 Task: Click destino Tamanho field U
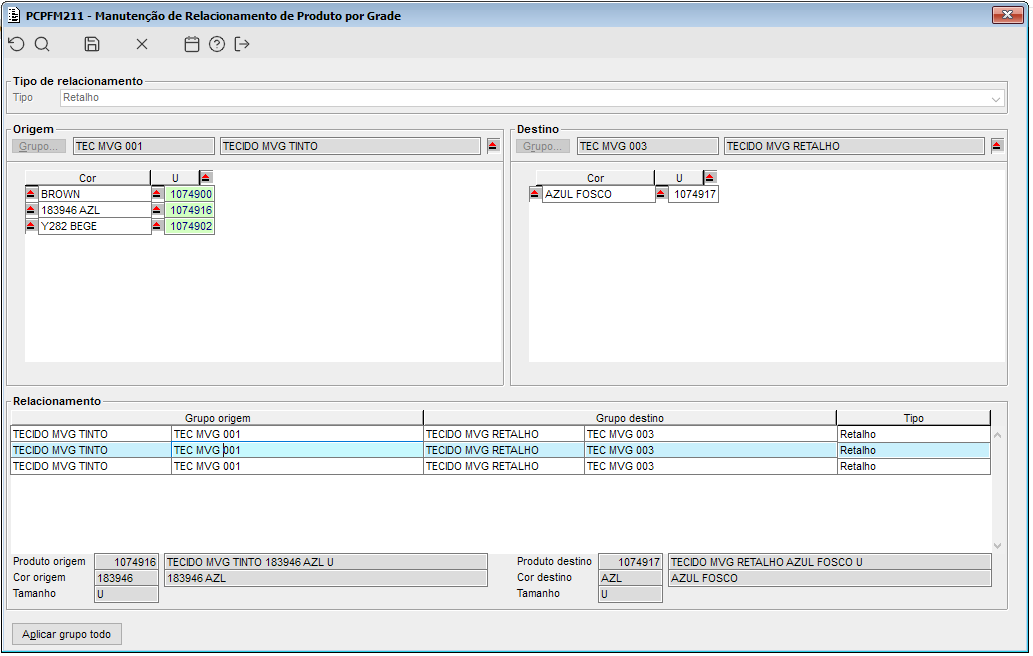point(630,594)
